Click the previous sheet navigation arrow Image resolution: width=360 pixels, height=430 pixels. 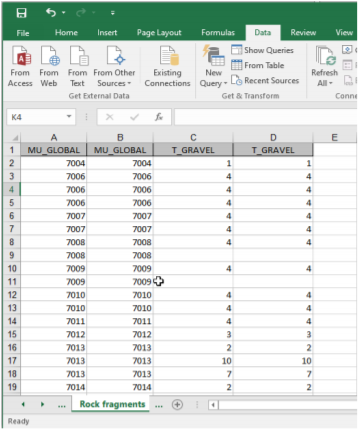pos(23,404)
